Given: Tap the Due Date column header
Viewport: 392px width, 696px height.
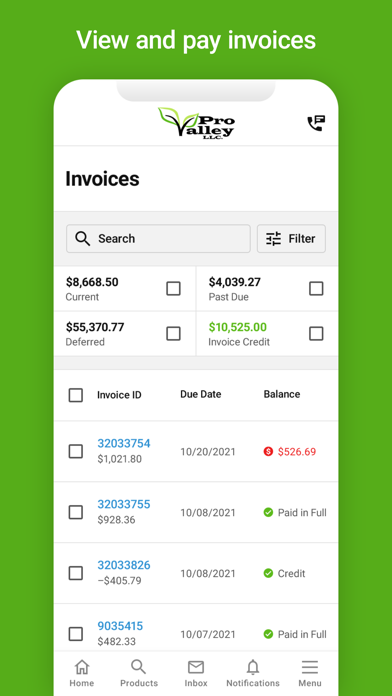Looking at the screenshot, I should (x=201, y=394).
